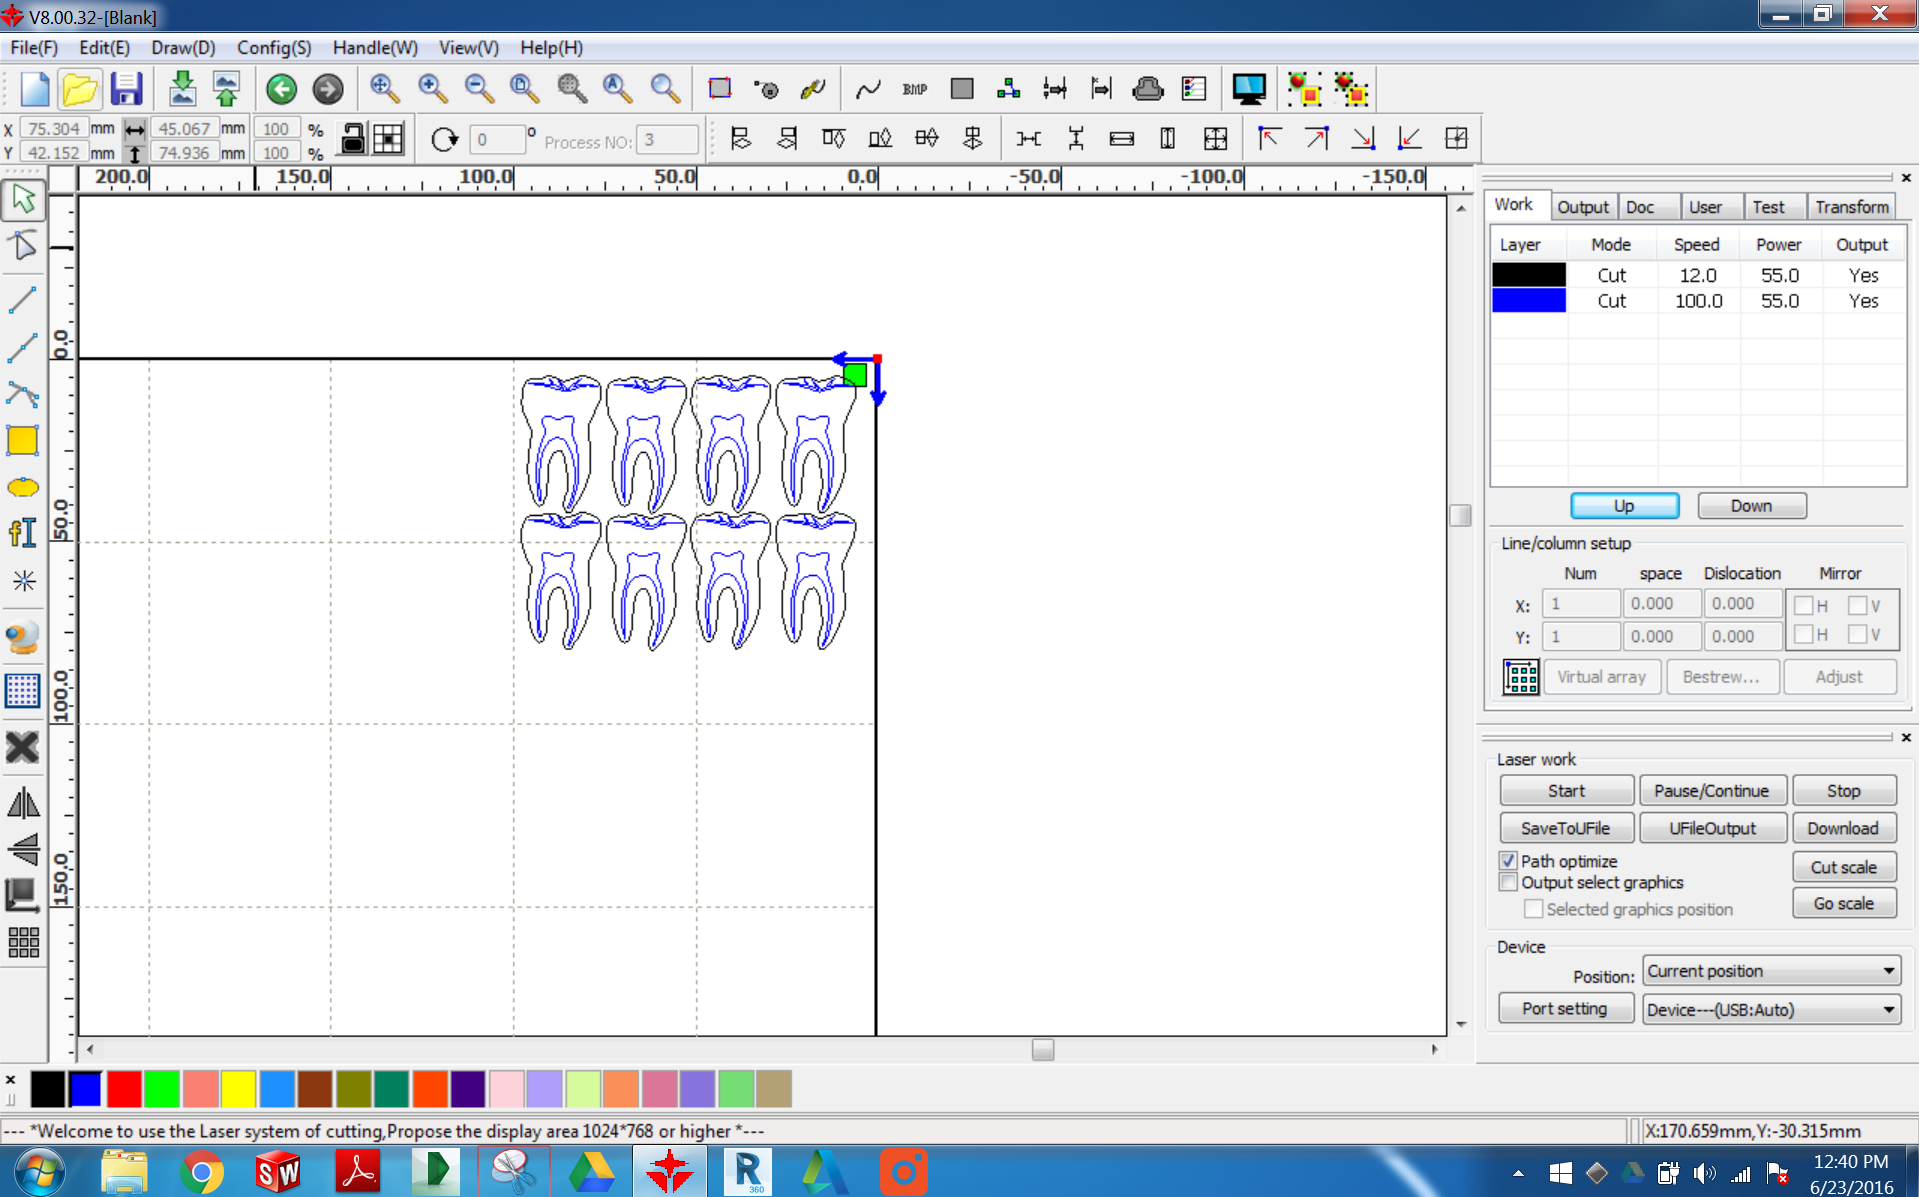Image resolution: width=1919 pixels, height=1197 pixels.
Task: Open Chrome from the taskbar
Action: [x=201, y=1171]
